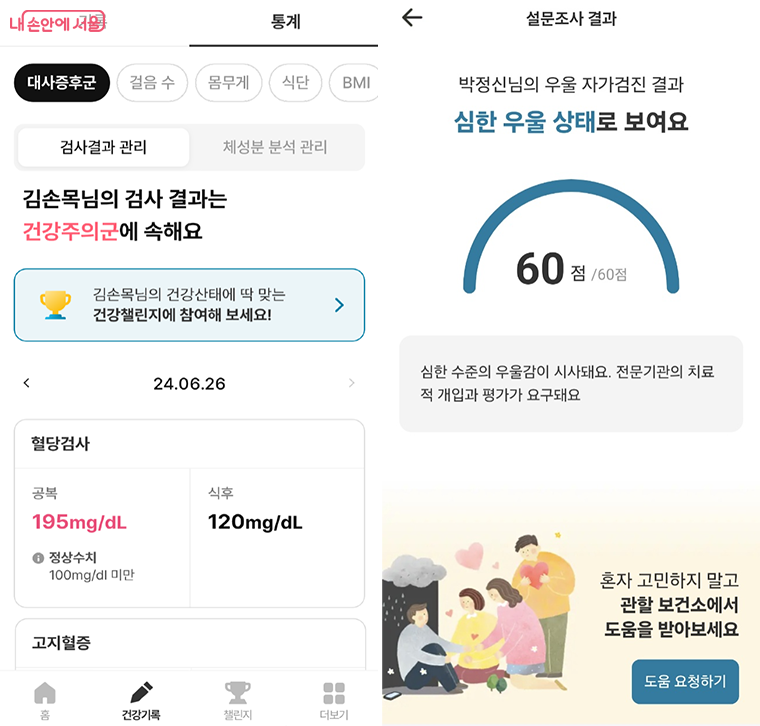Select the 몸무게 filter chip
This screenshot has width=760, height=726.
pos(229,82)
